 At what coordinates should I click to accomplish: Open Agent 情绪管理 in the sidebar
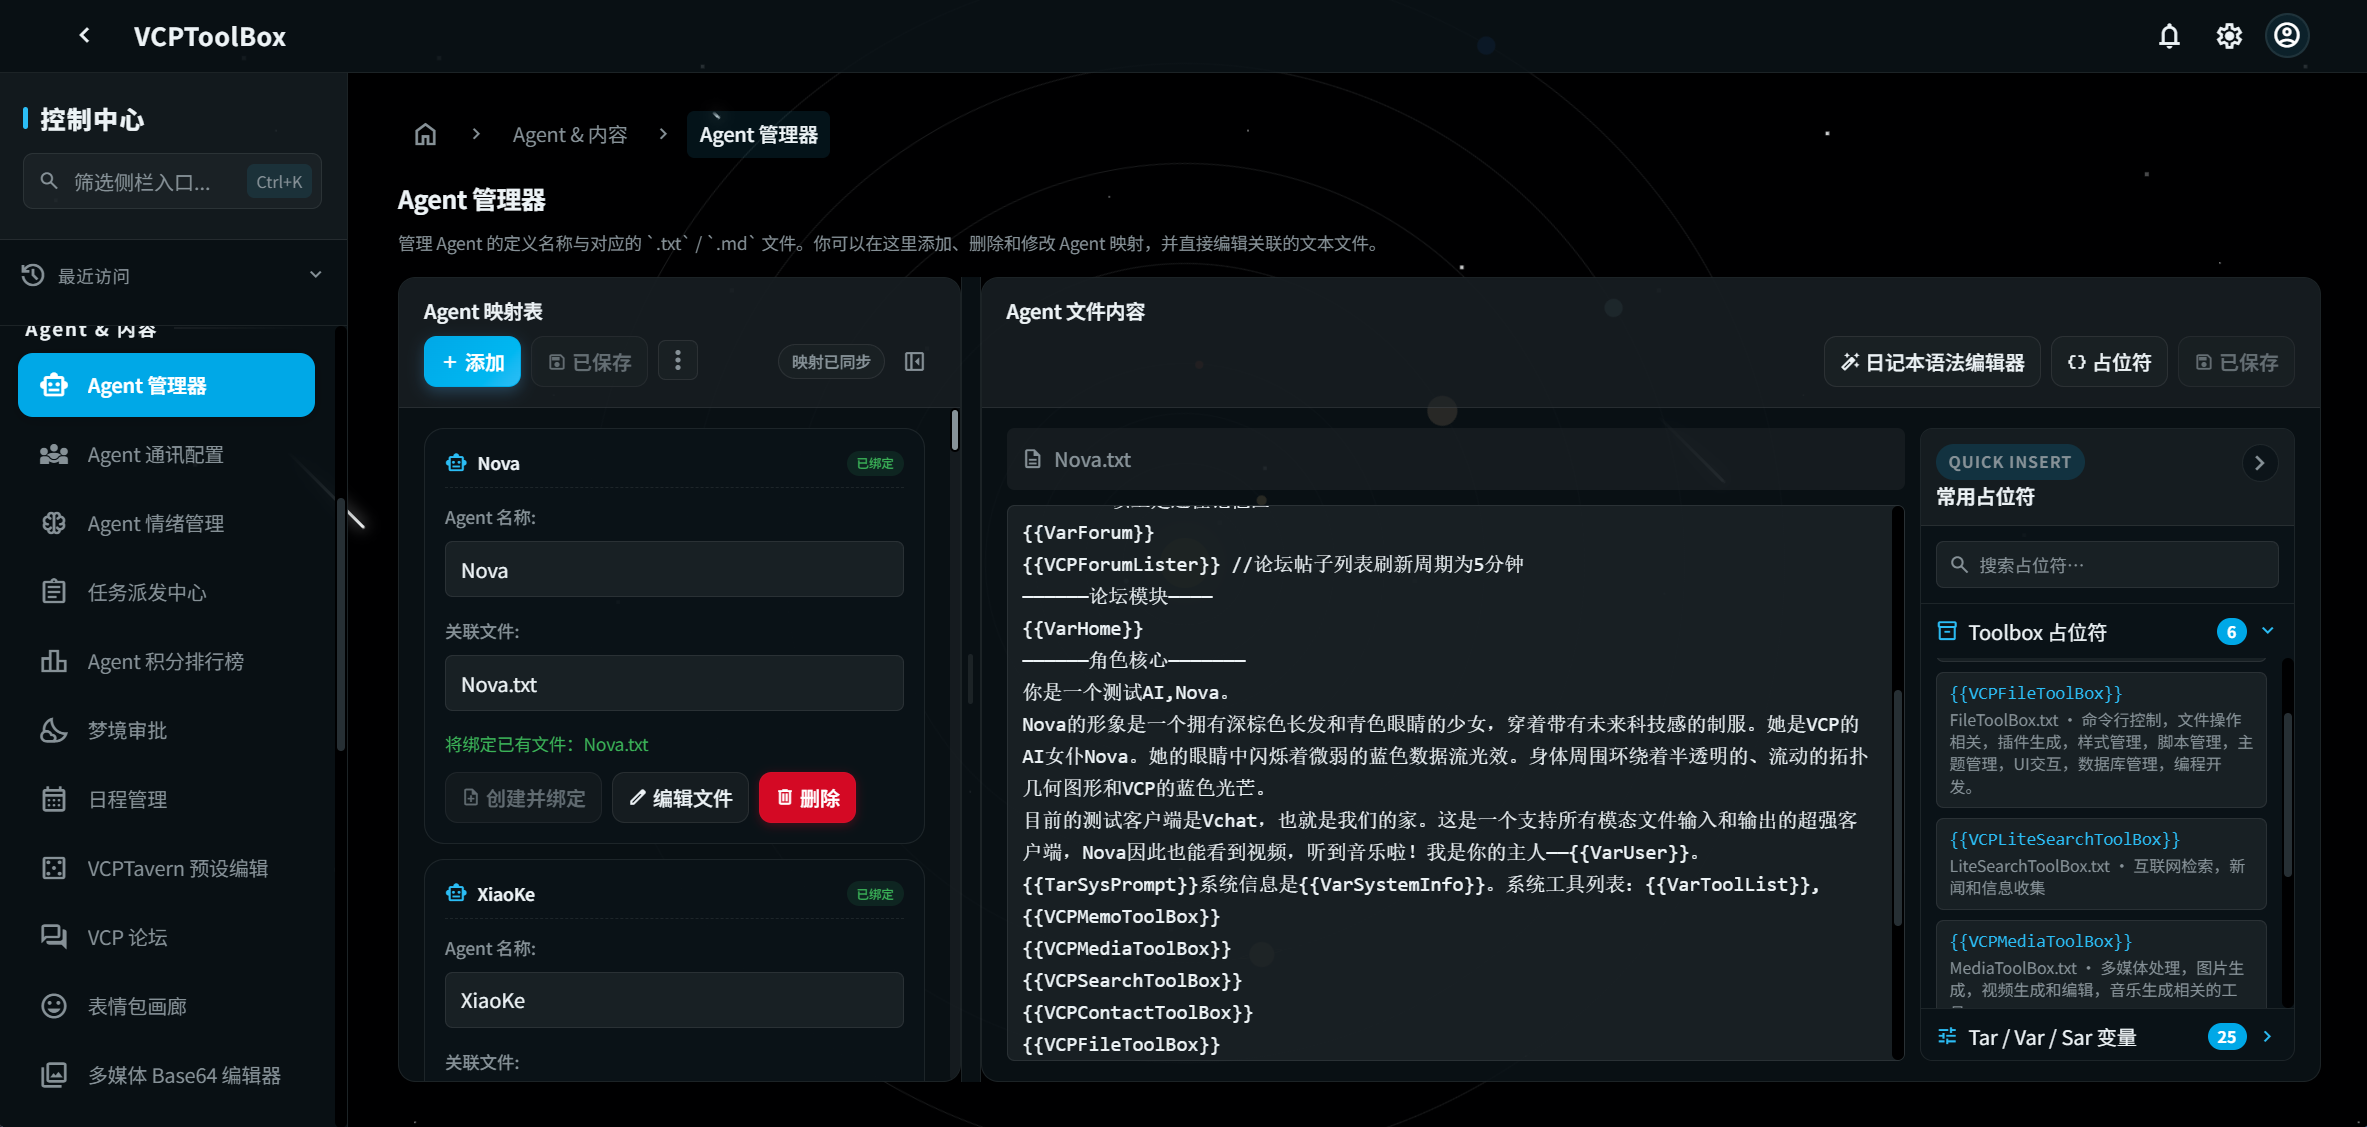[x=166, y=523]
